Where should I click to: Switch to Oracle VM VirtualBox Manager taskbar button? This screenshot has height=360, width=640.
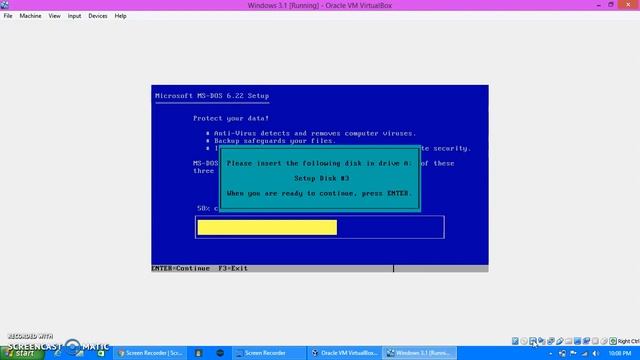click(345, 353)
